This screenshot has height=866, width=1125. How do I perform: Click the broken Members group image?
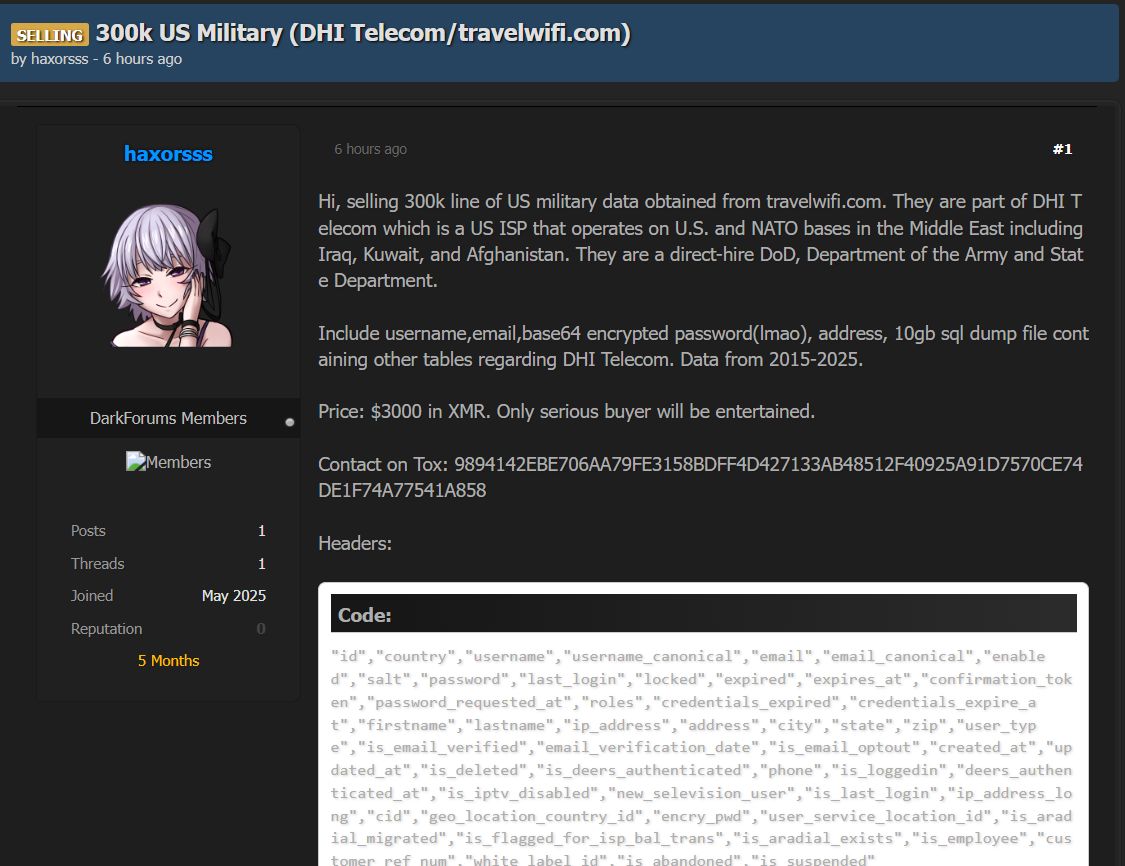(x=168, y=462)
